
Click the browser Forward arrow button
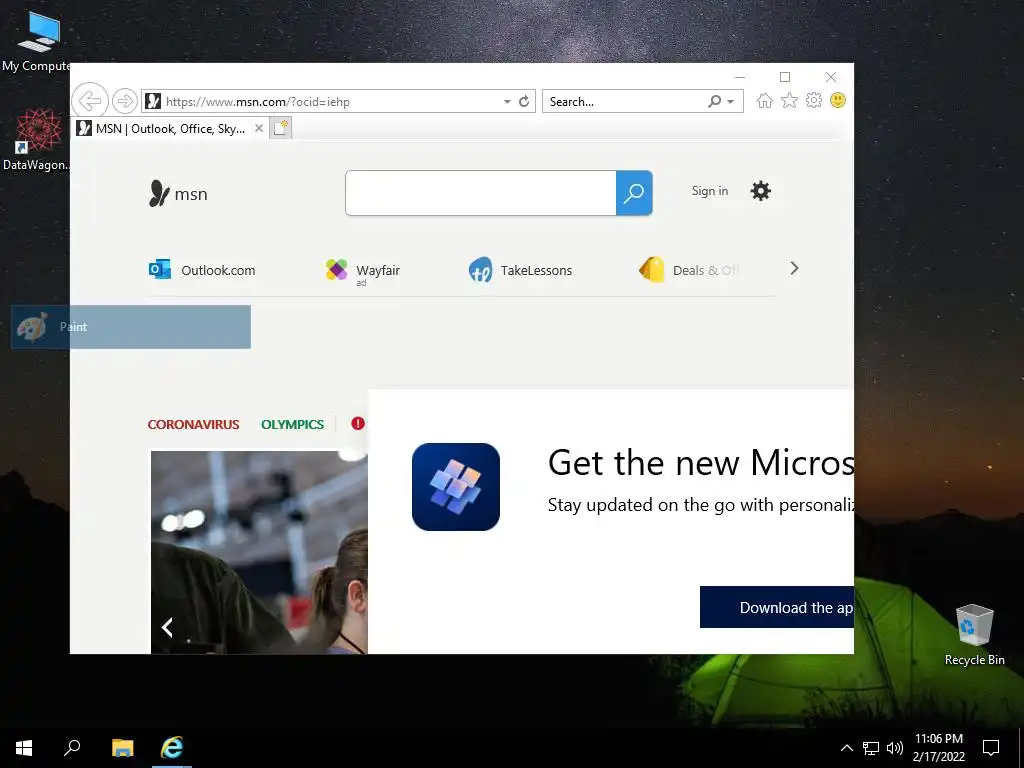[124, 101]
